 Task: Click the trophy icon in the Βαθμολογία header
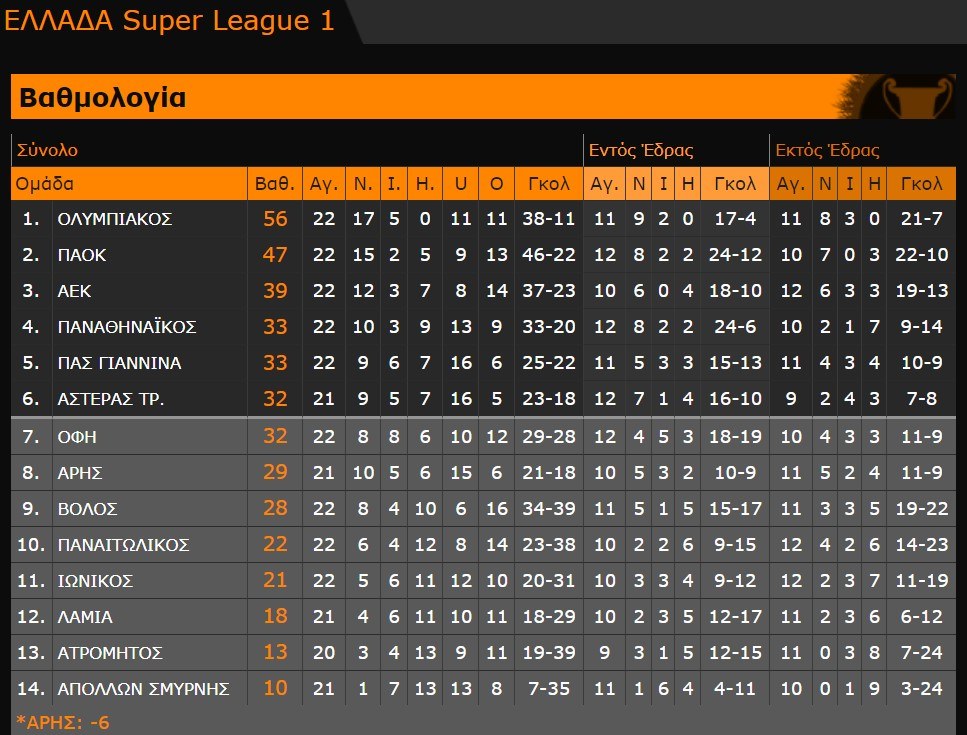click(903, 97)
